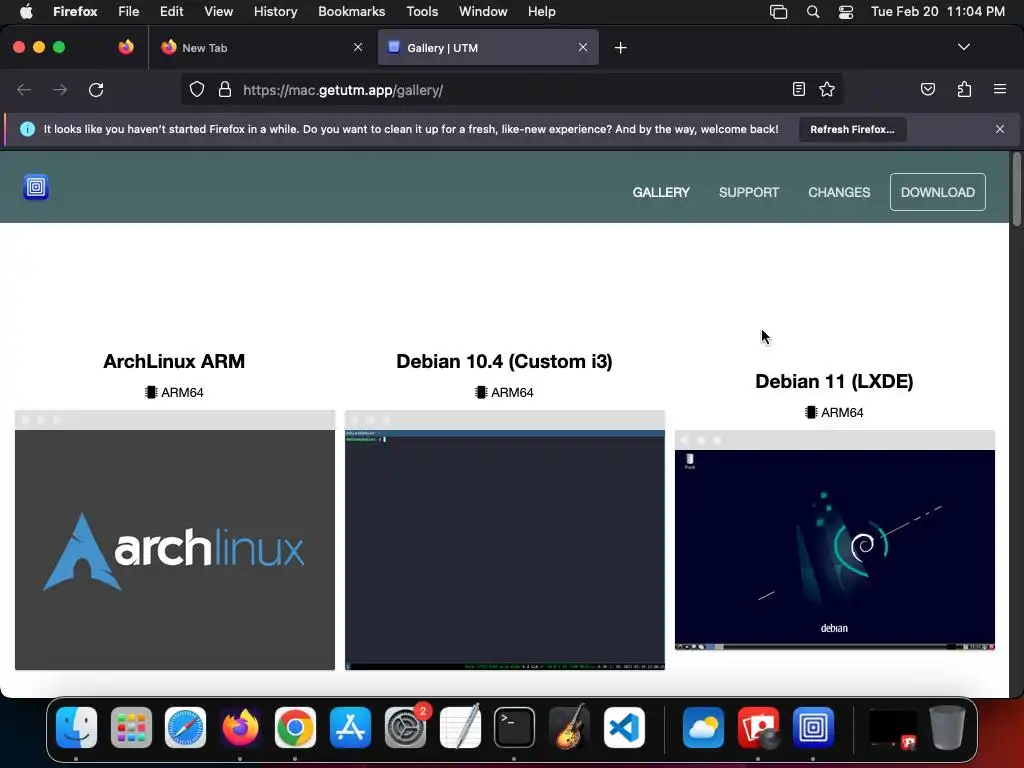Launch Google Chrome from the Dock

tap(295, 727)
